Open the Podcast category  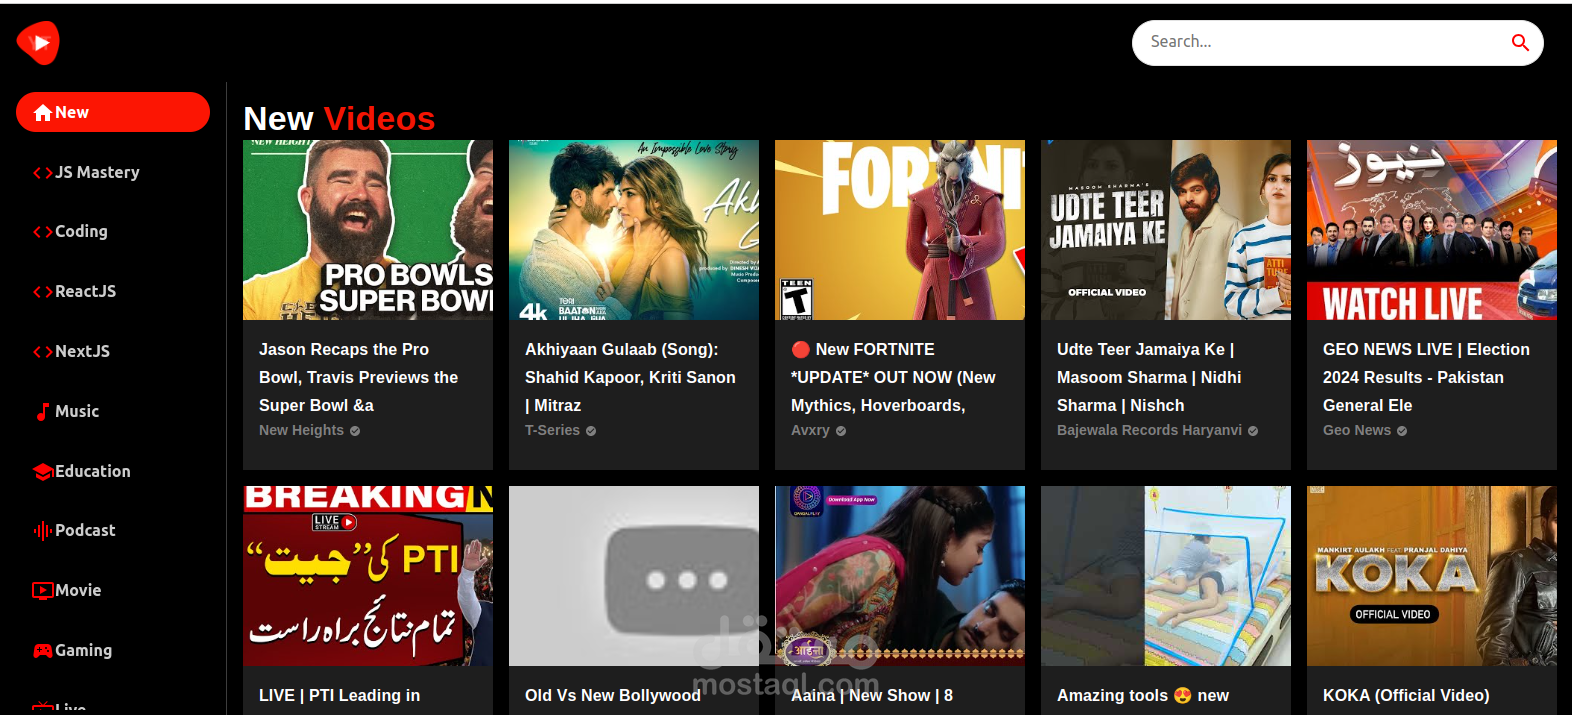tap(113, 530)
